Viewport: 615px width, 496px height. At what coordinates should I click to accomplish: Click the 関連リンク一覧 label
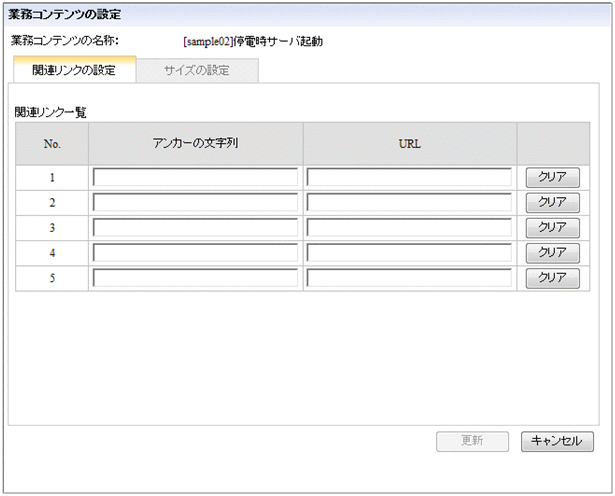pos(51,112)
